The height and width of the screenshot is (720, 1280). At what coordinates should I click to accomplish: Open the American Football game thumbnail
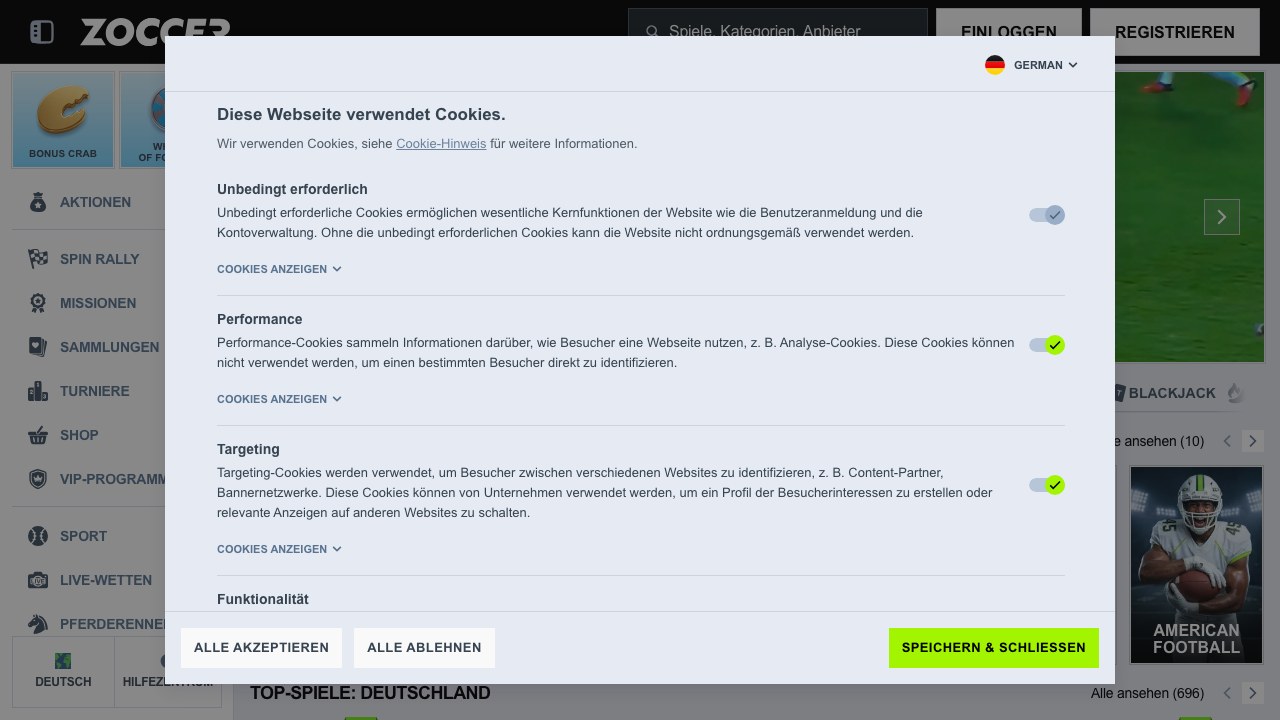click(1196, 565)
